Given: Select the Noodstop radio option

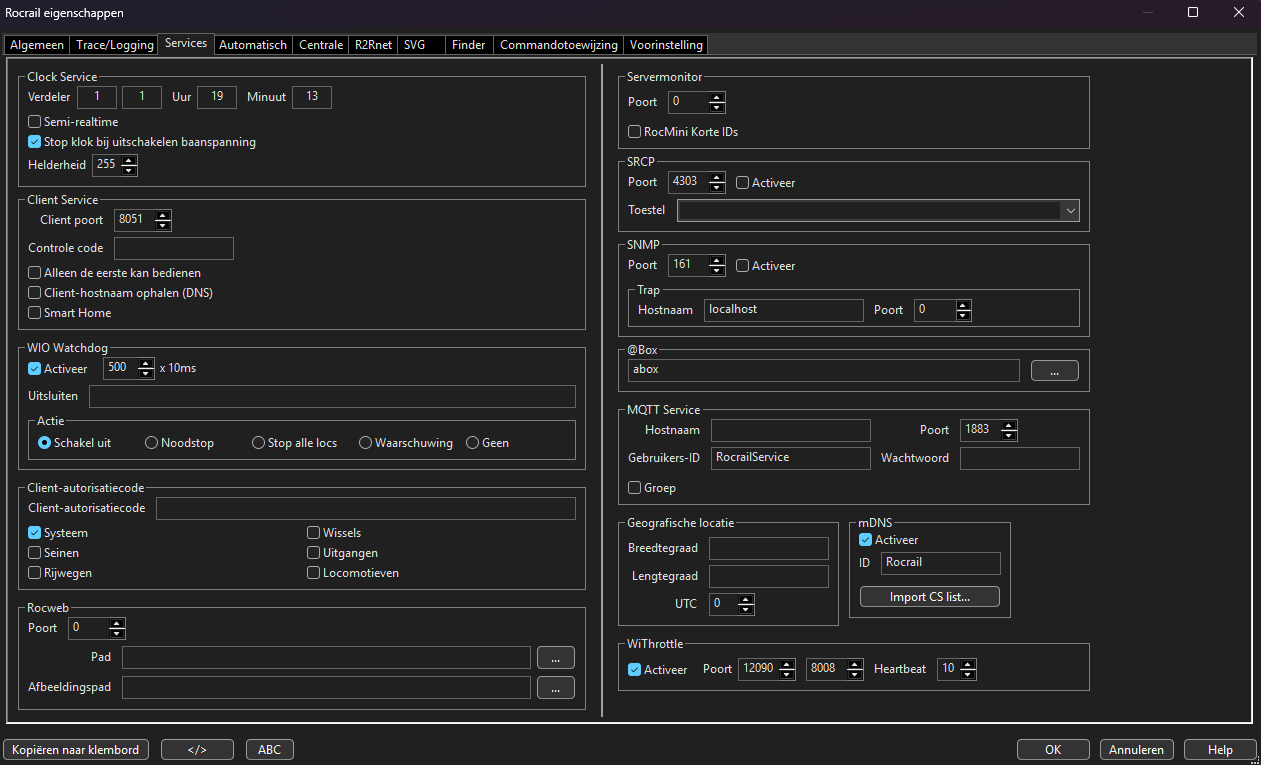Looking at the screenshot, I should [152, 443].
